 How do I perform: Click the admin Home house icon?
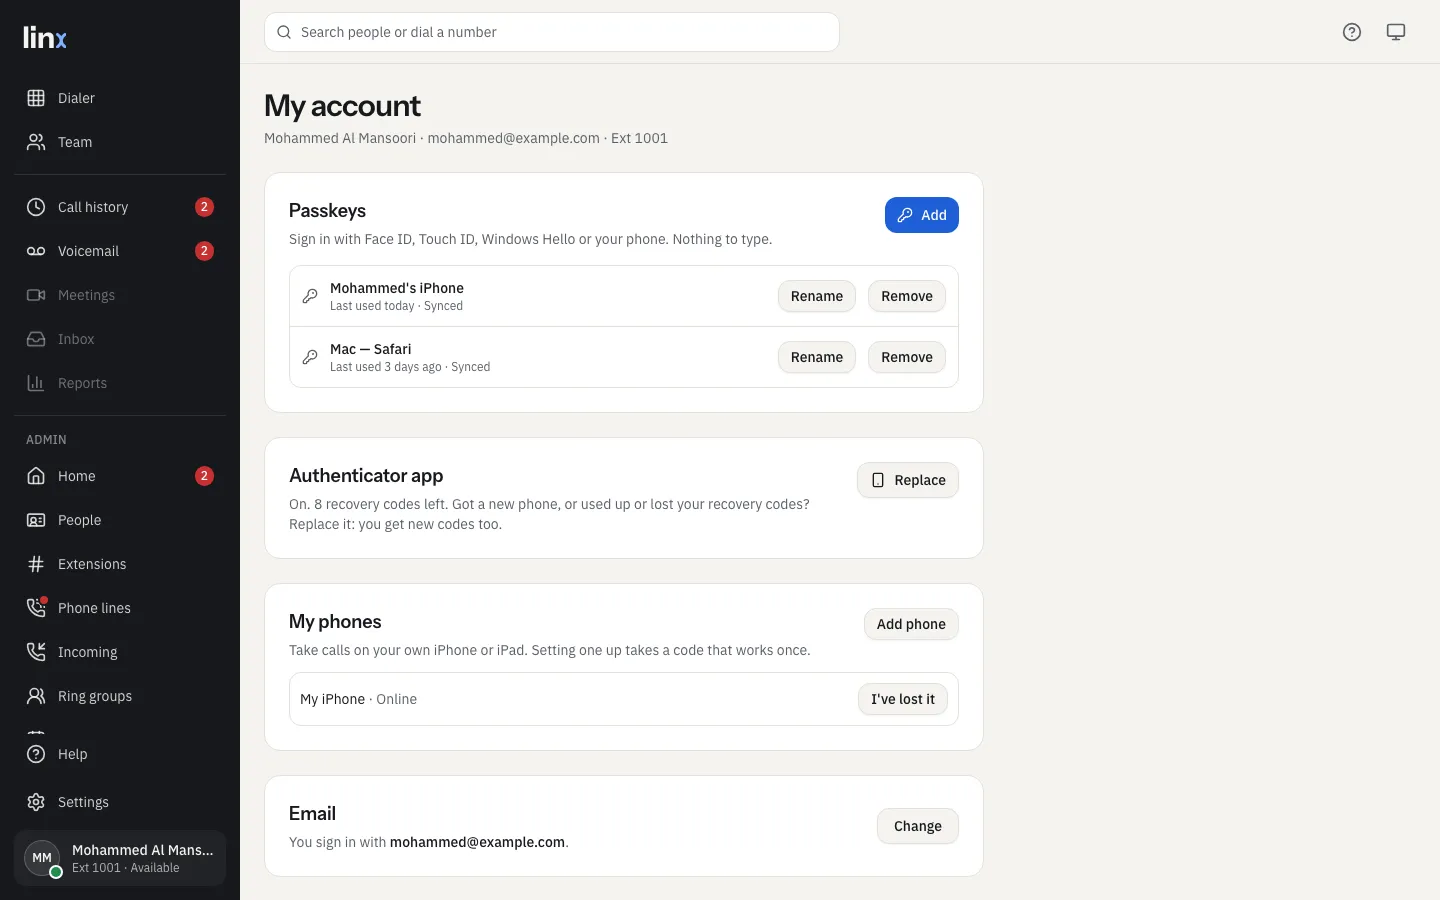click(36, 476)
